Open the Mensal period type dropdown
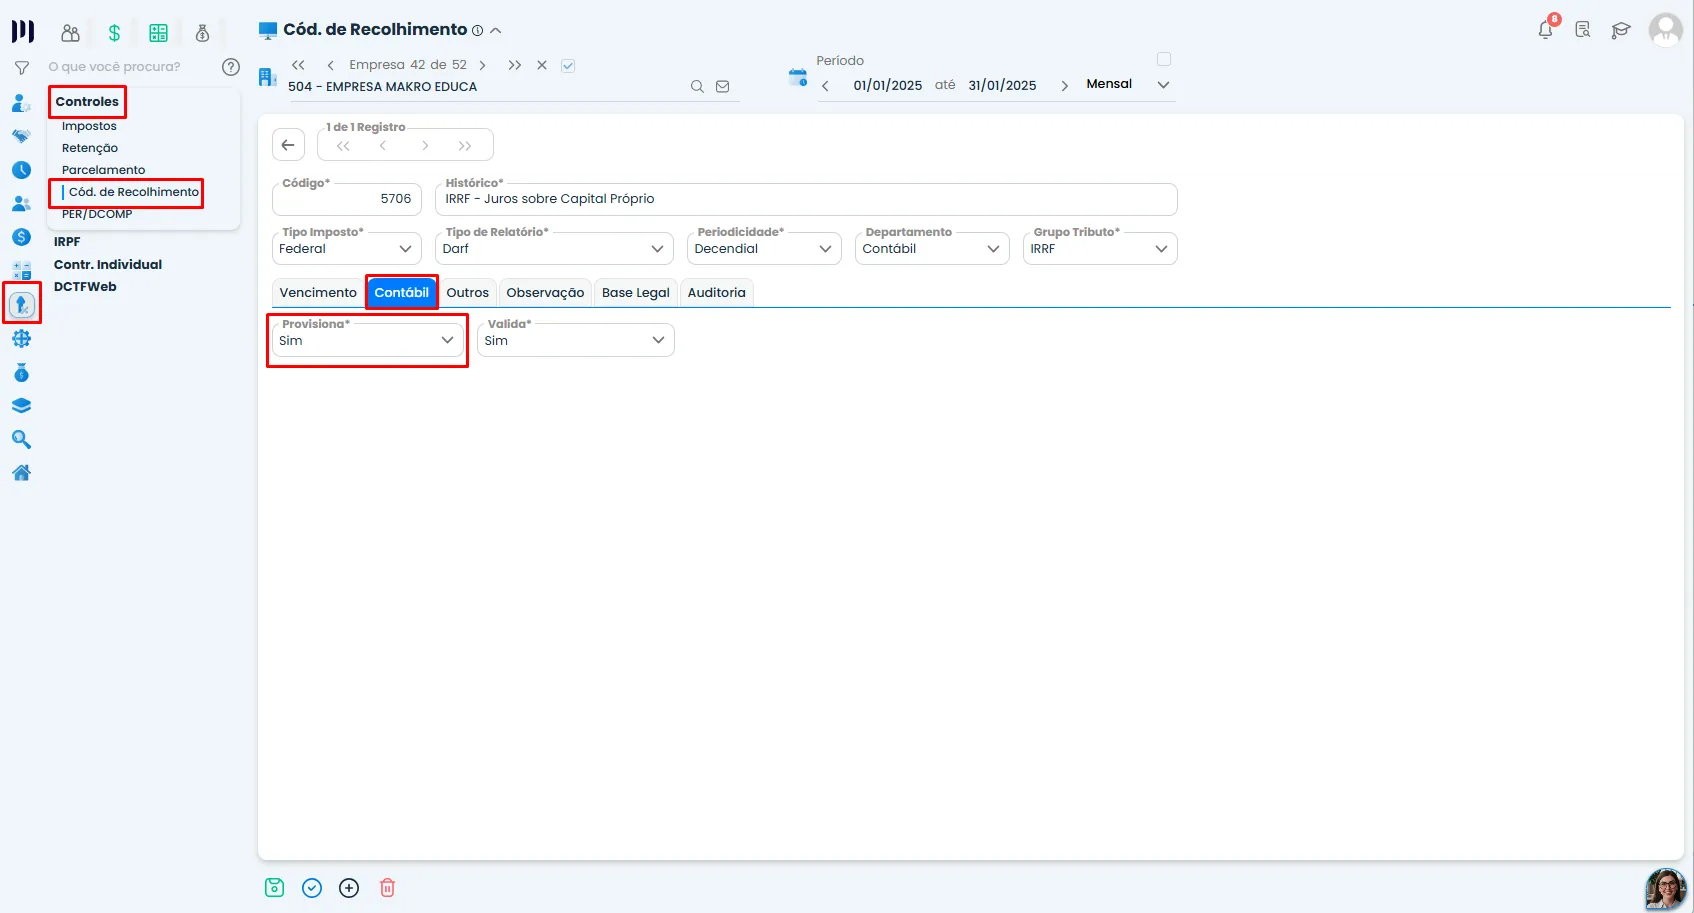Screen dimensions: 1694x913 coord(1127,85)
